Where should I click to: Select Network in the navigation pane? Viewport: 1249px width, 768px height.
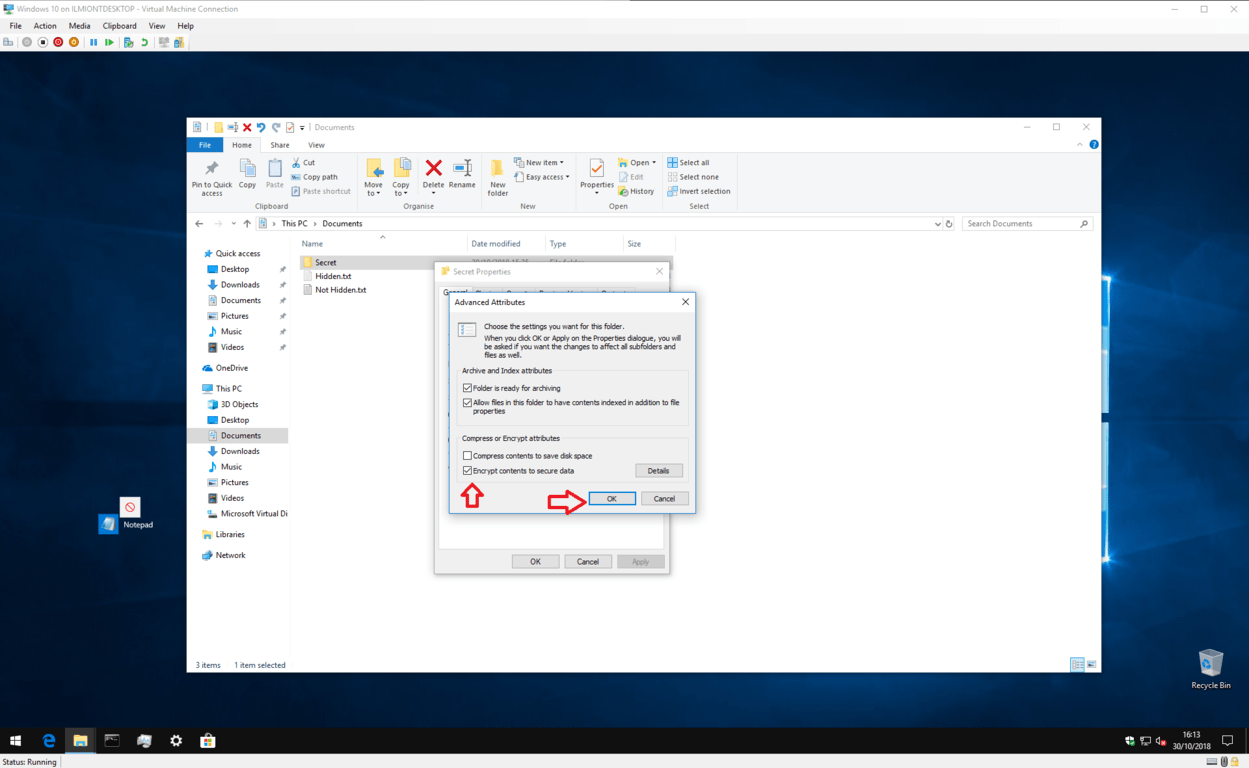click(x=230, y=555)
